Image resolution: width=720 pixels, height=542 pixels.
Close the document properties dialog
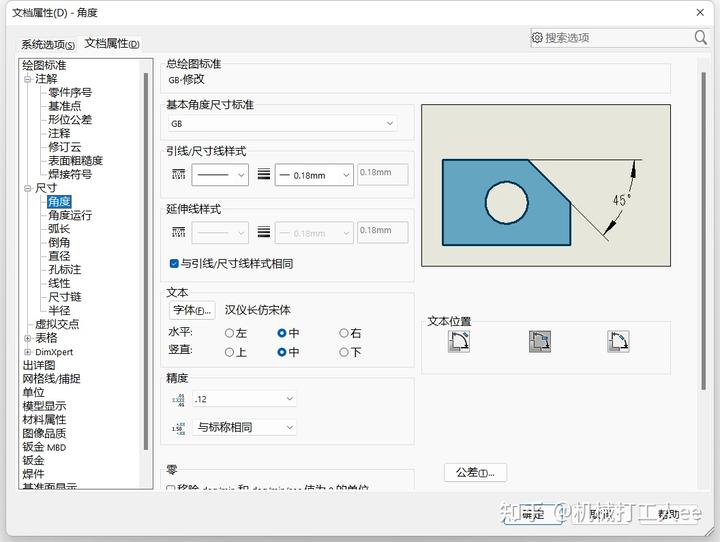700,12
